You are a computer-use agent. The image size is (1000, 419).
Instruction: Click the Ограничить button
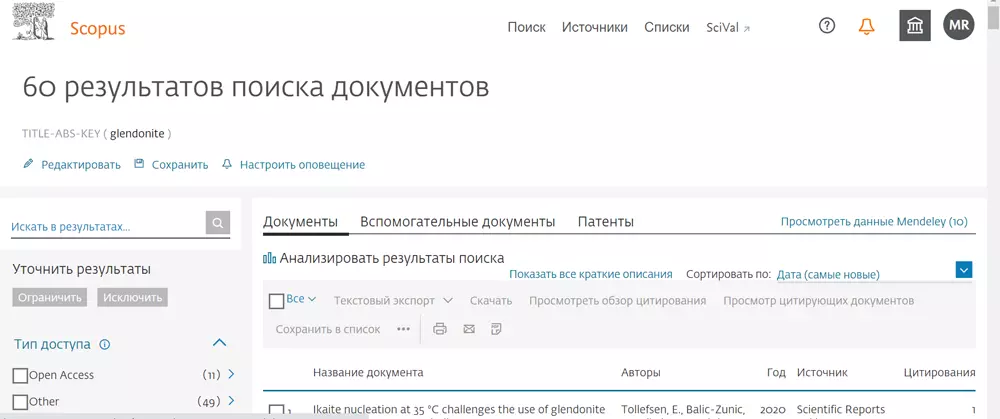click(50, 297)
